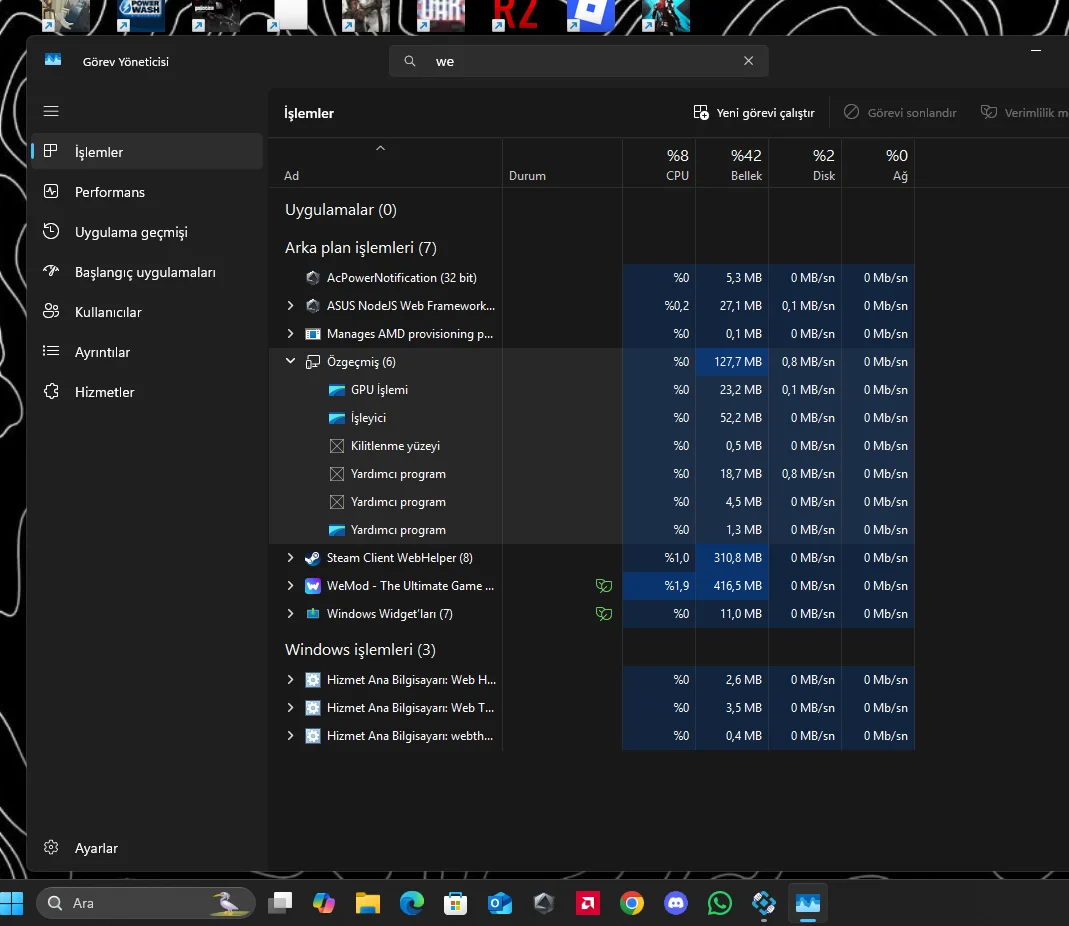Sort by Ağ column header
Viewport: 1069px width, 926px height.
(x=877, y=164)
